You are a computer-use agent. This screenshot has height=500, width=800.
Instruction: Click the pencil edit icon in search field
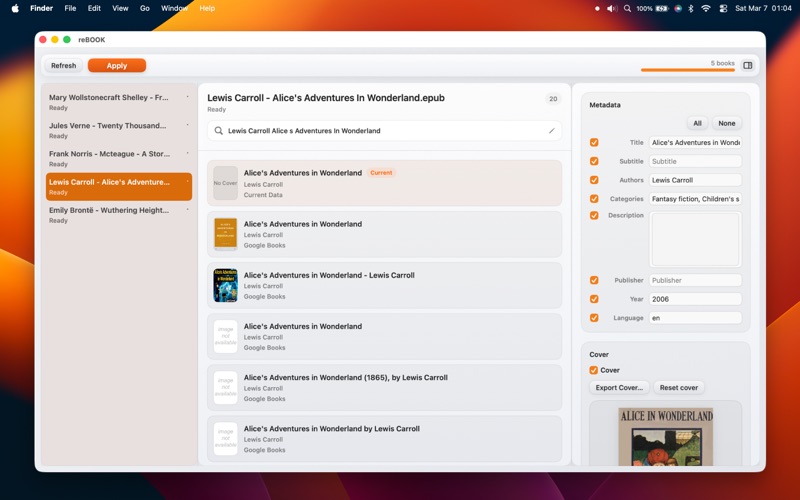[x=552, y=131]
